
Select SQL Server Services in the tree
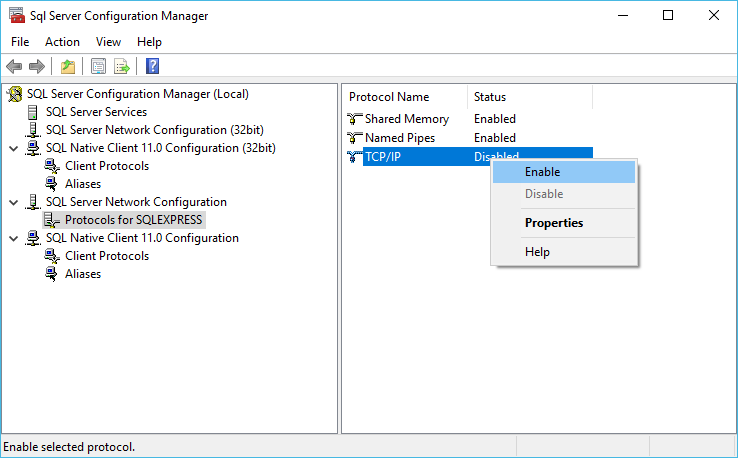[x=96, y=112]
